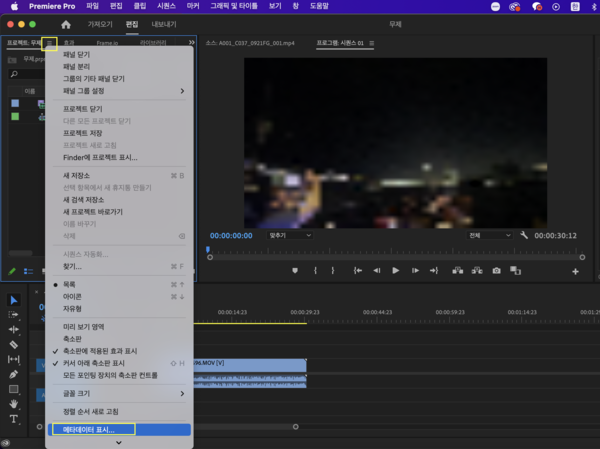
Task: Click '프로젝트 저장' in the panel menu
Action: pos(82,132)
